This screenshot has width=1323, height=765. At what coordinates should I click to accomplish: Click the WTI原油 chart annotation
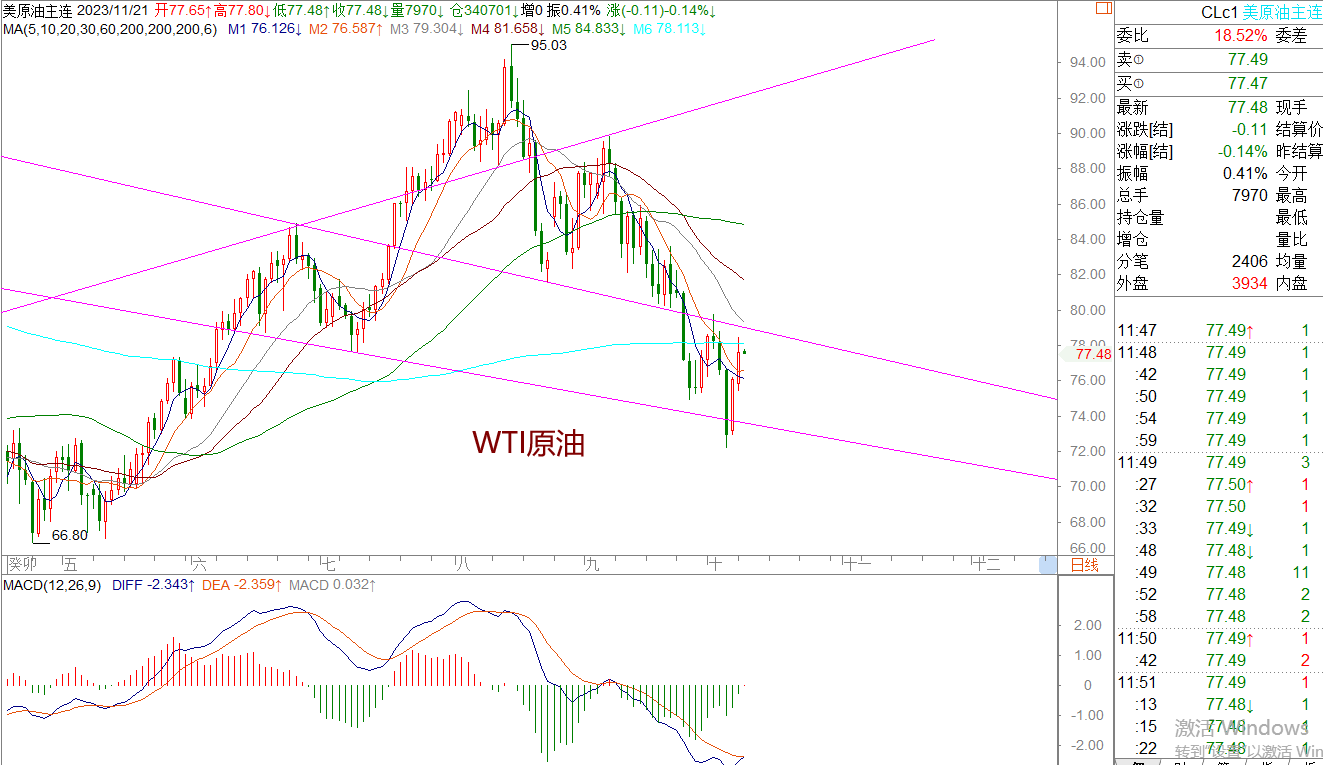(528, 443)
